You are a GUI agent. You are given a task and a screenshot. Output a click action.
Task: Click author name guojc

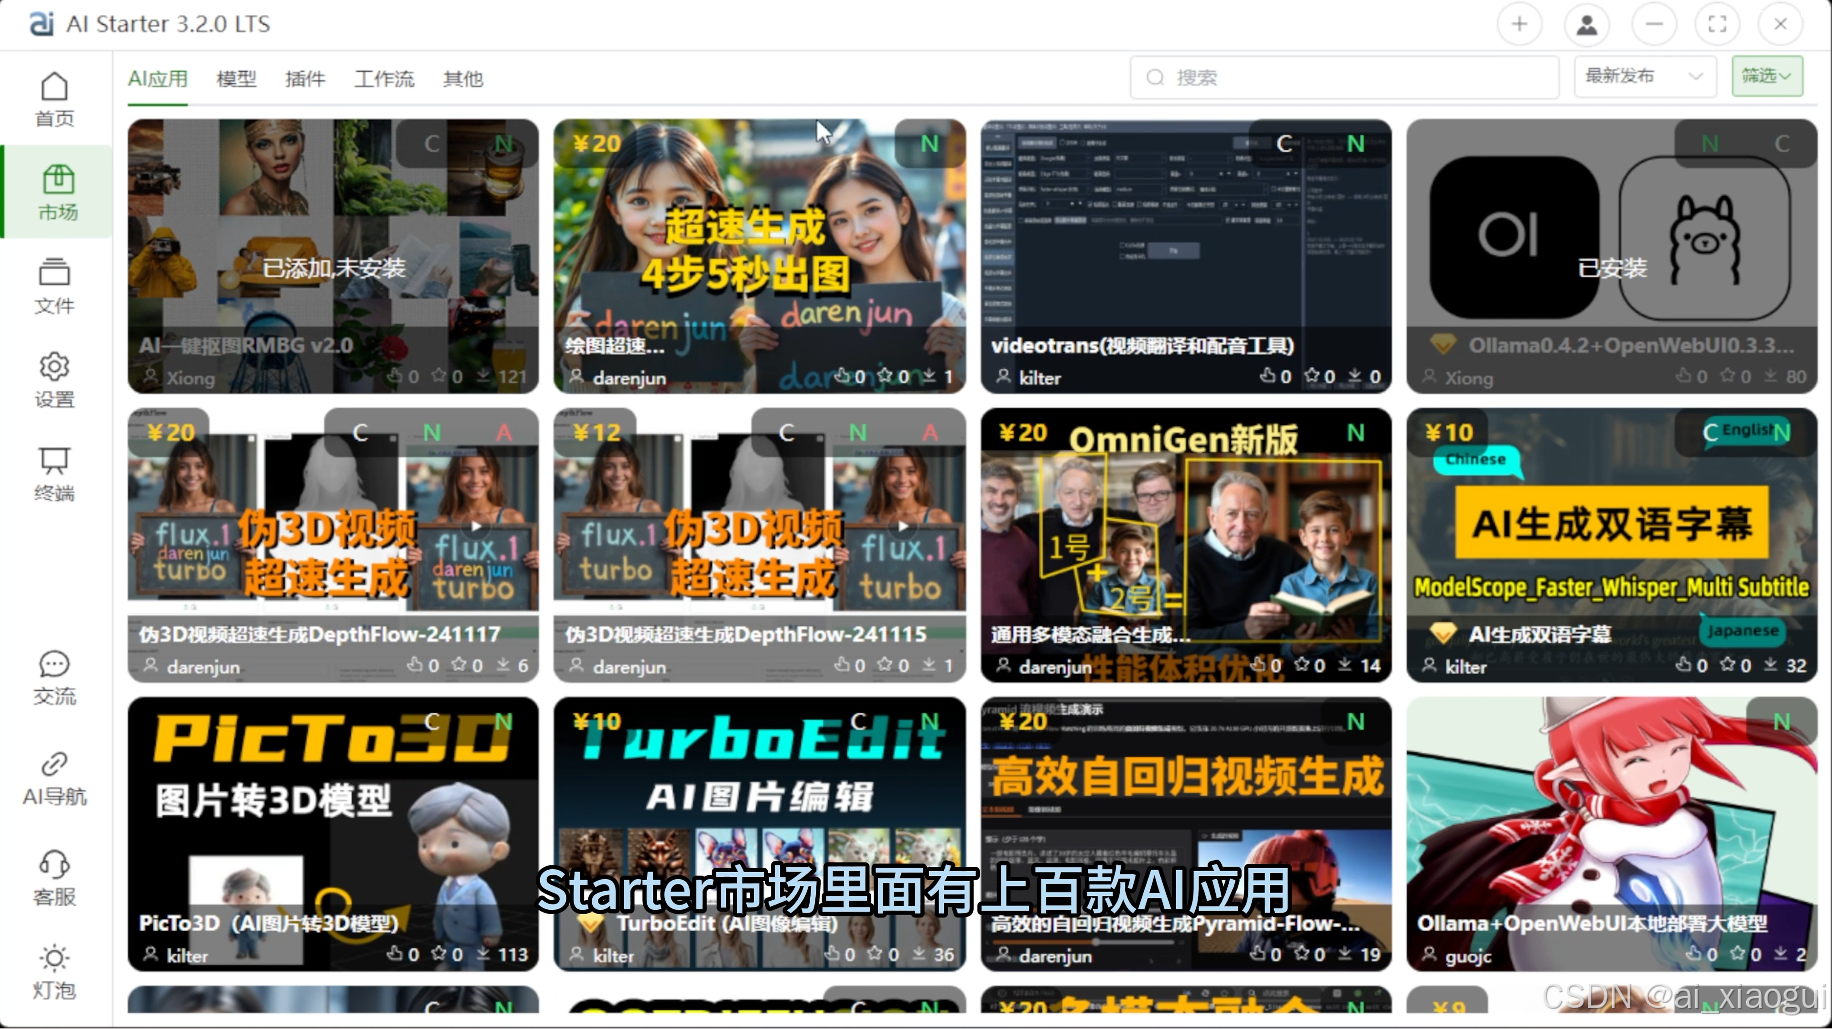1468,956
